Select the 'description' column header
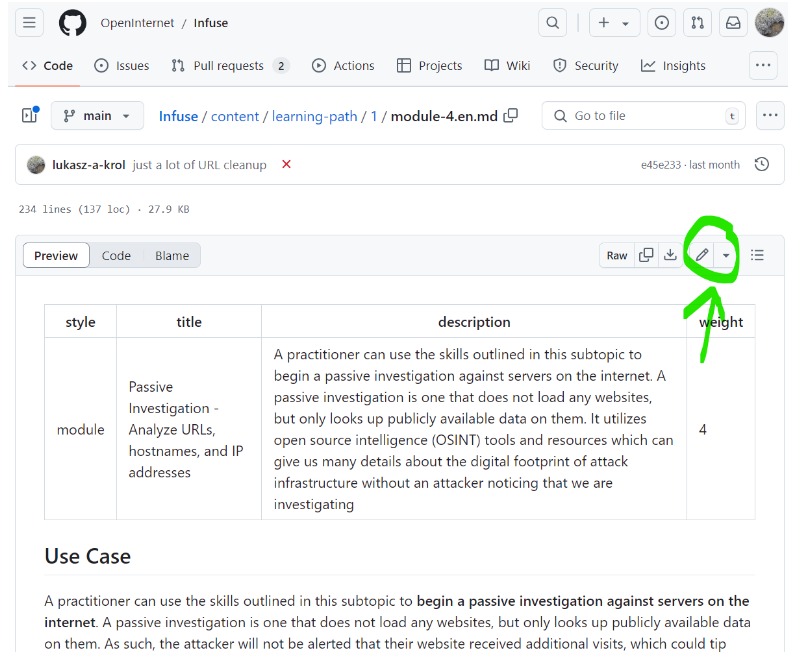 click(474, 322)
